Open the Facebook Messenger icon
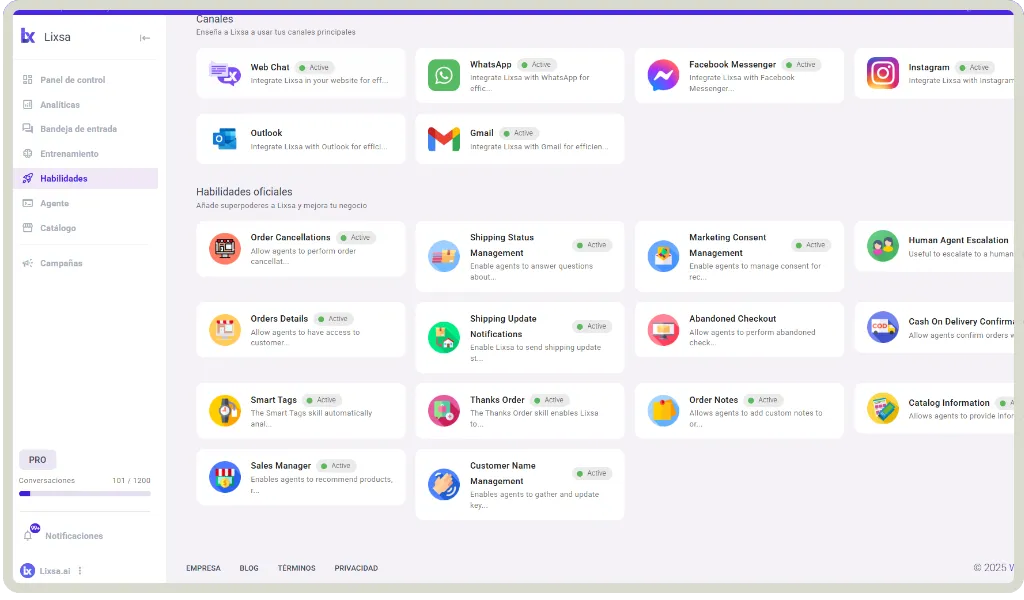The width and height of the screenshot is (1024, 600). coord(663,75)
